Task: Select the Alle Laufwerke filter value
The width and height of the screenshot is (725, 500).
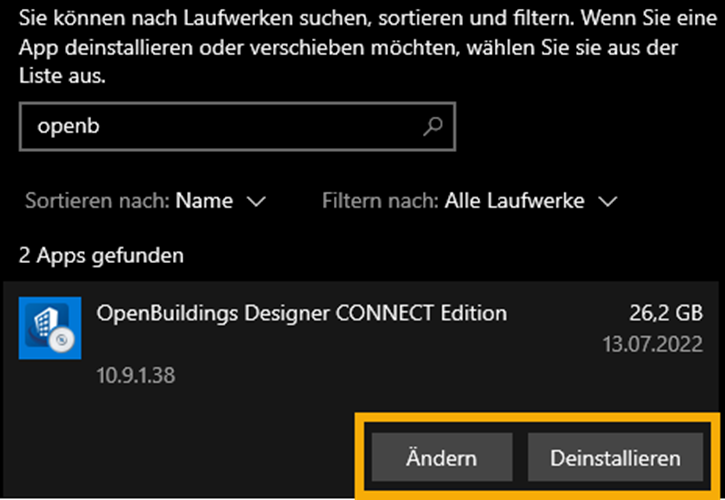Action: click(514, 201)
